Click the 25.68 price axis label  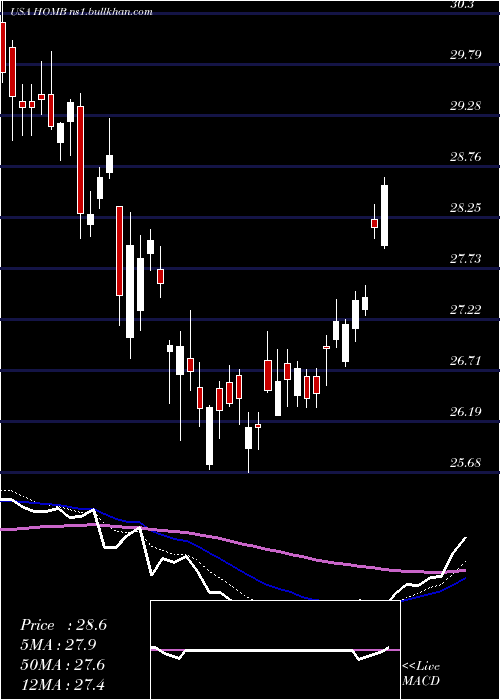tap(467, 462)
